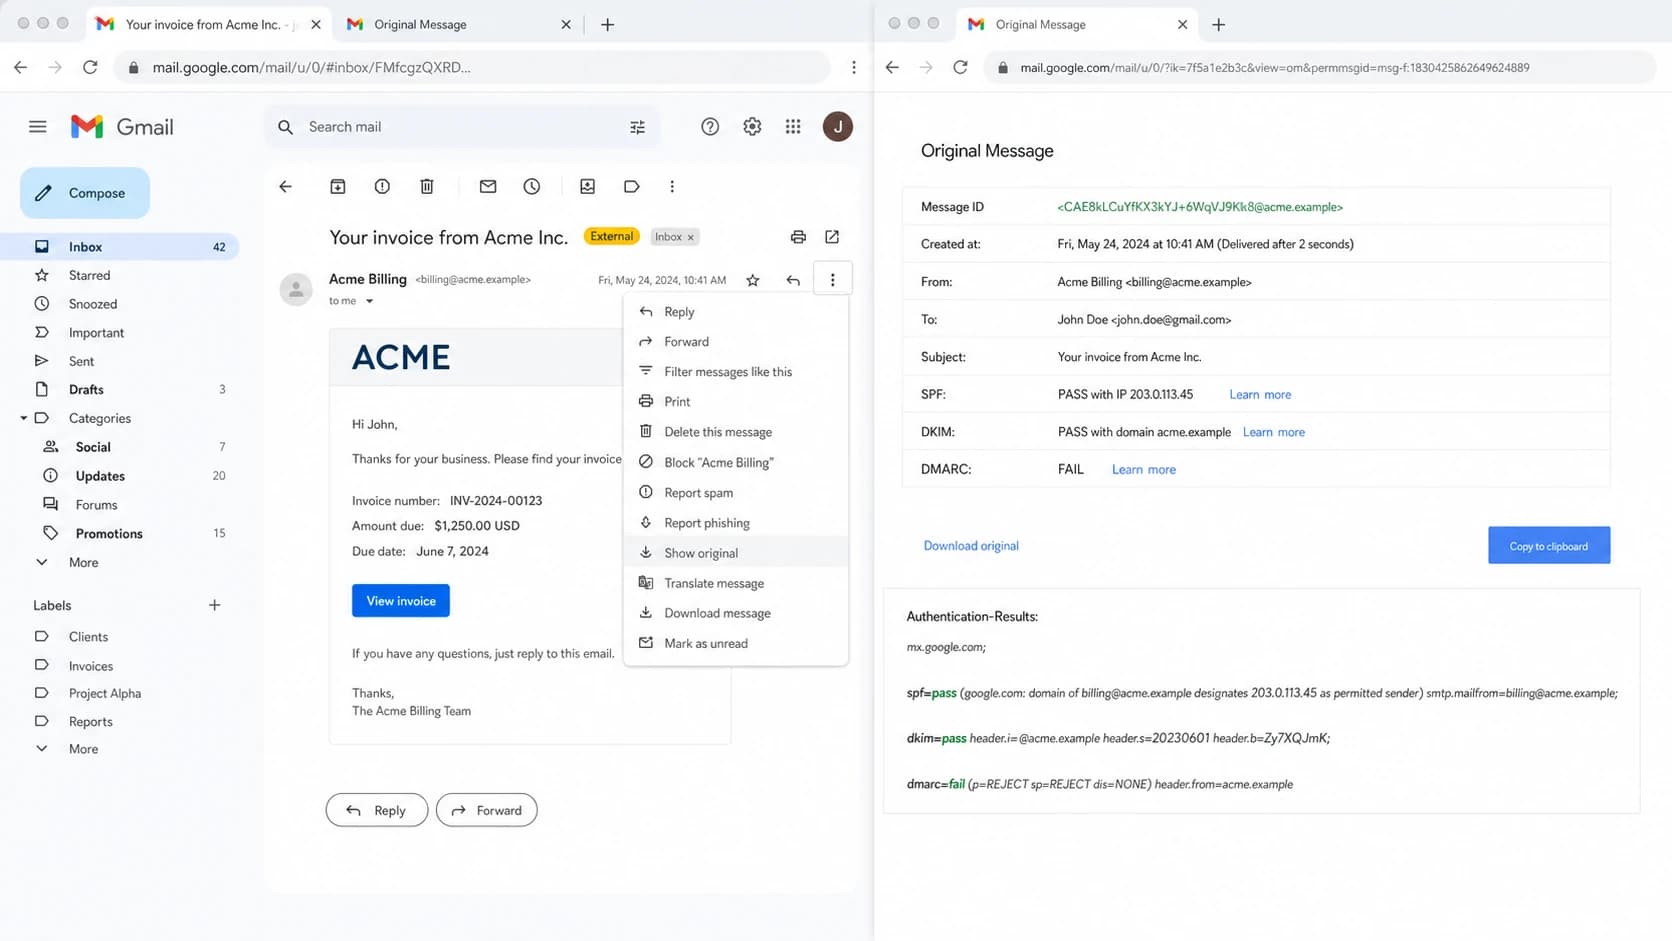1672x941 pixels.
Task: Snooze this email clock icon
Action: pos(532,186)
